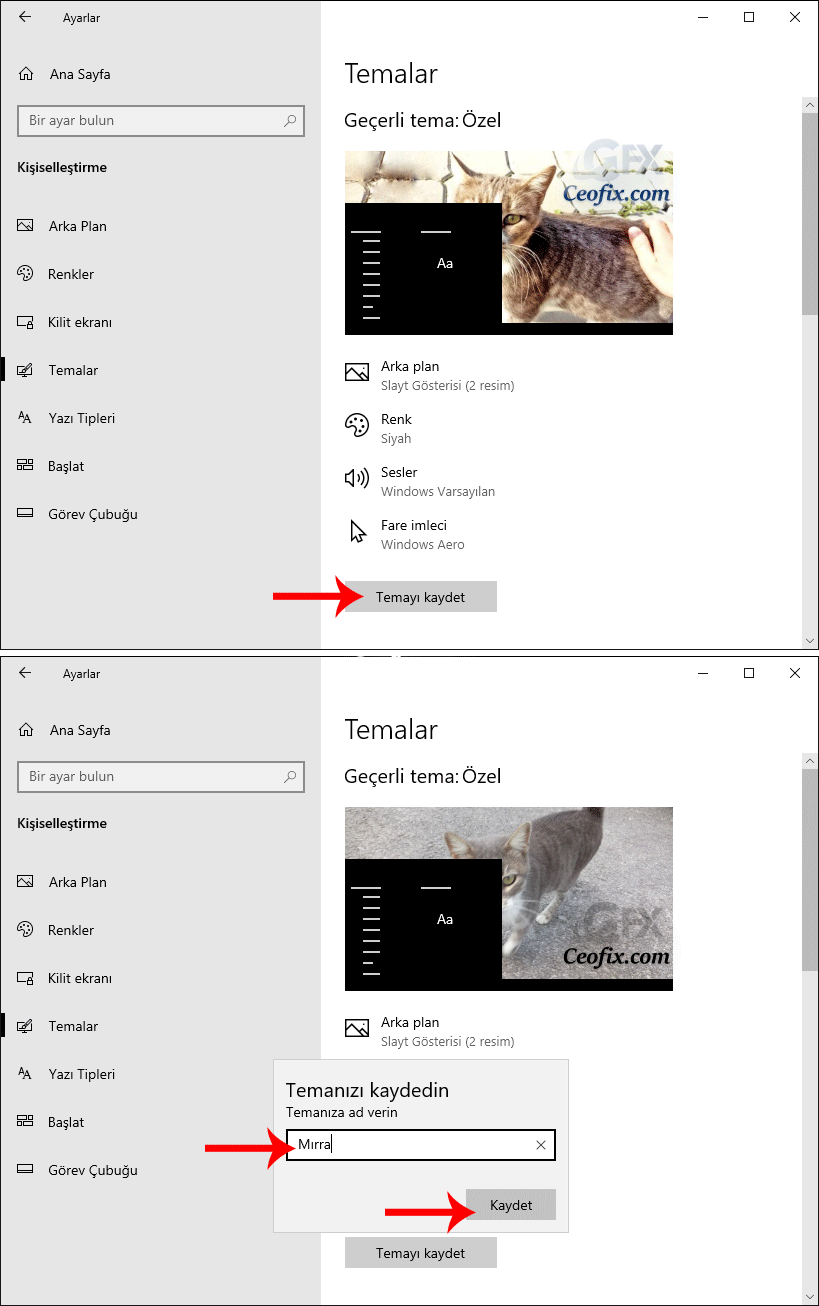Open Ana Sayfa home in bottom window
819x1306 pixels.
(64, 730)
